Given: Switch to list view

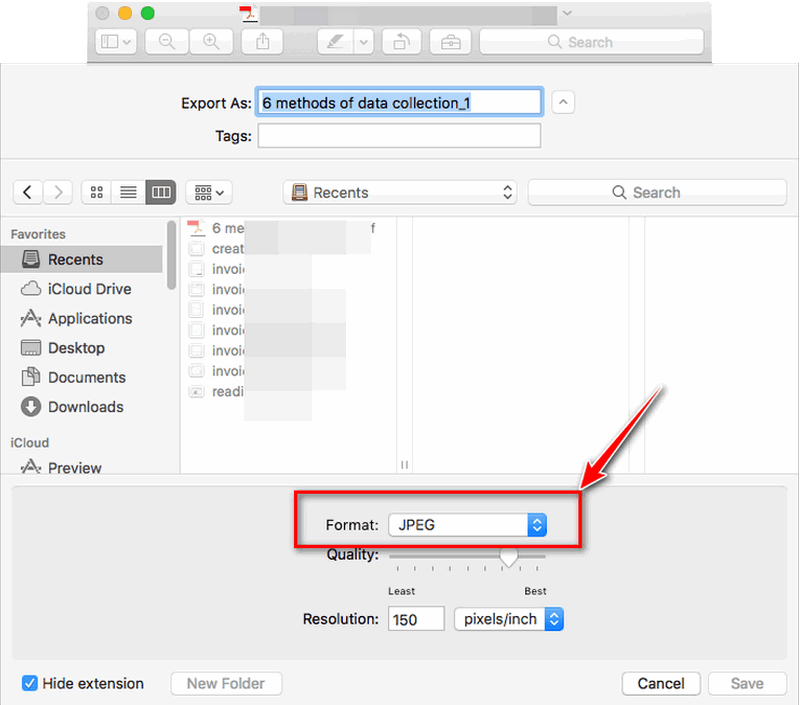Looking at the screenshot, I should tap(128, 192).
